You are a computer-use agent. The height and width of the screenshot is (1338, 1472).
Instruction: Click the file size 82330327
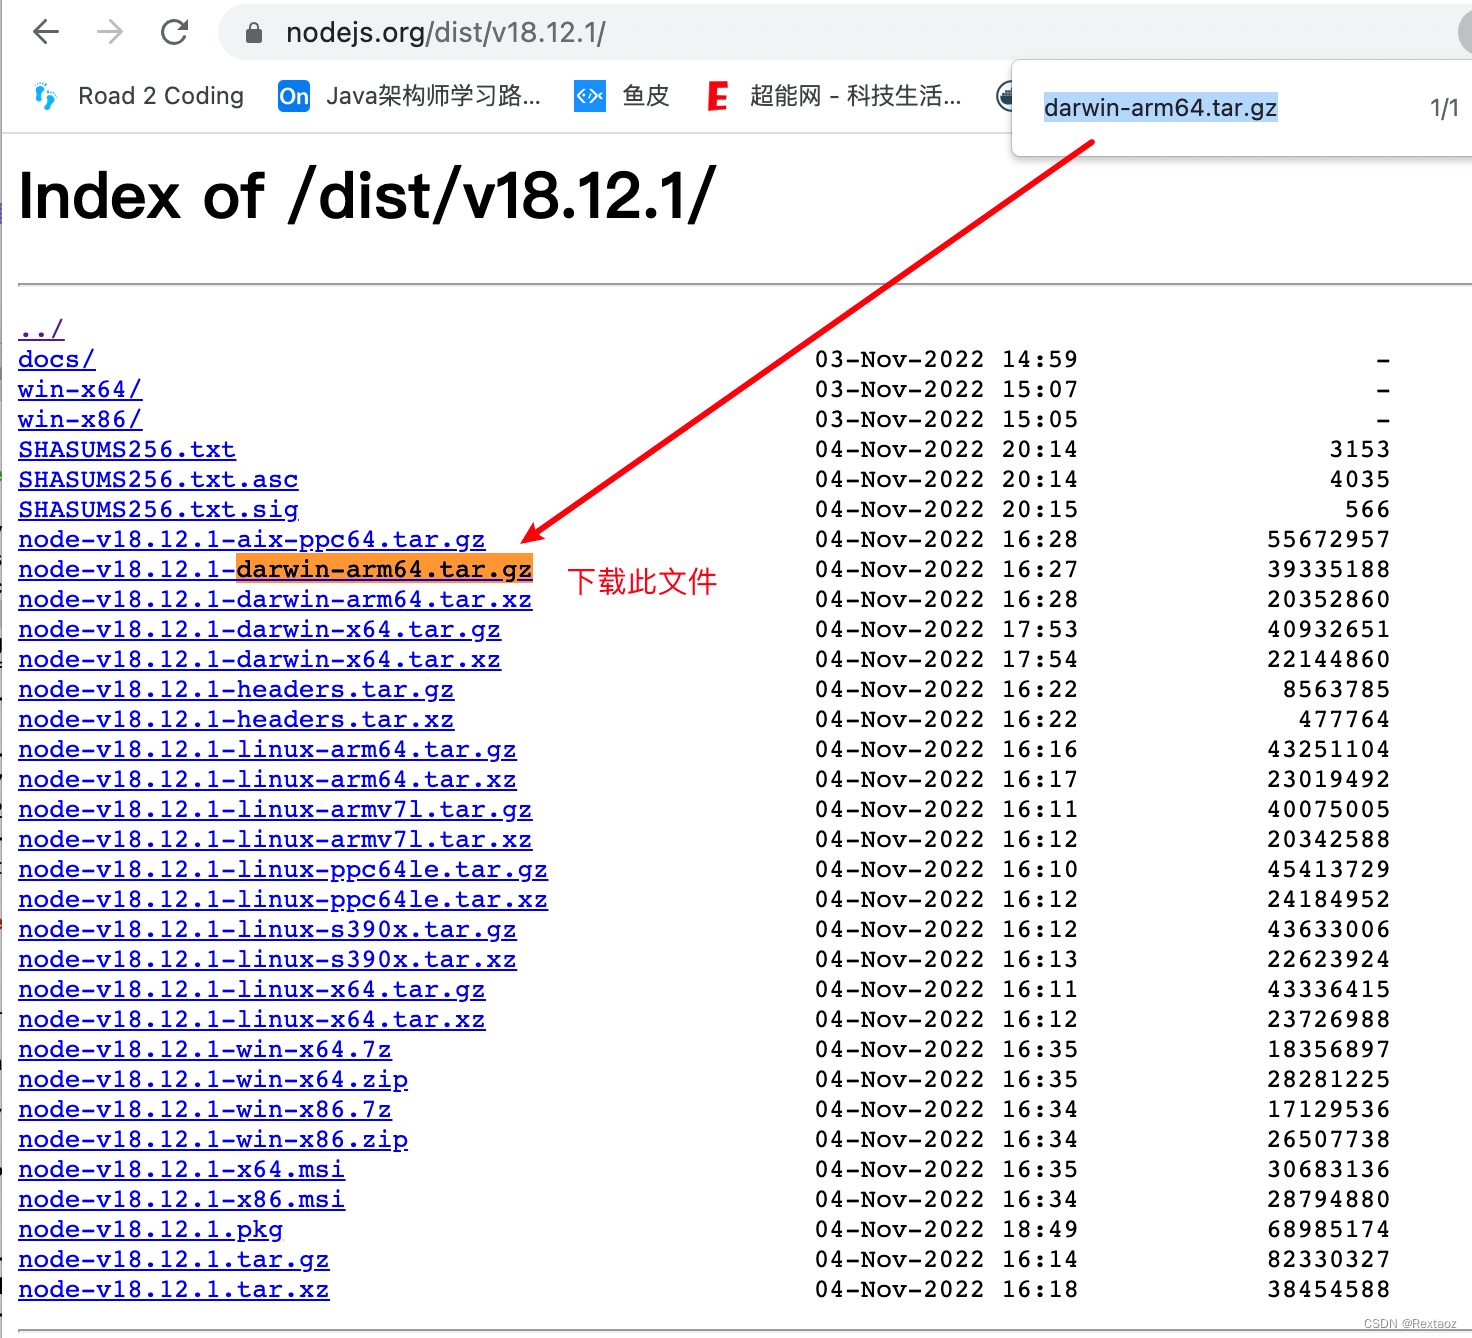coord(1328,1259)
